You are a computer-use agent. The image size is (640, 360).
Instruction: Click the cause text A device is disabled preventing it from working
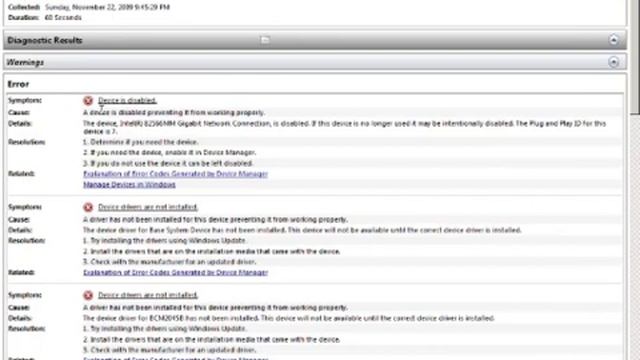pos(174,112)
